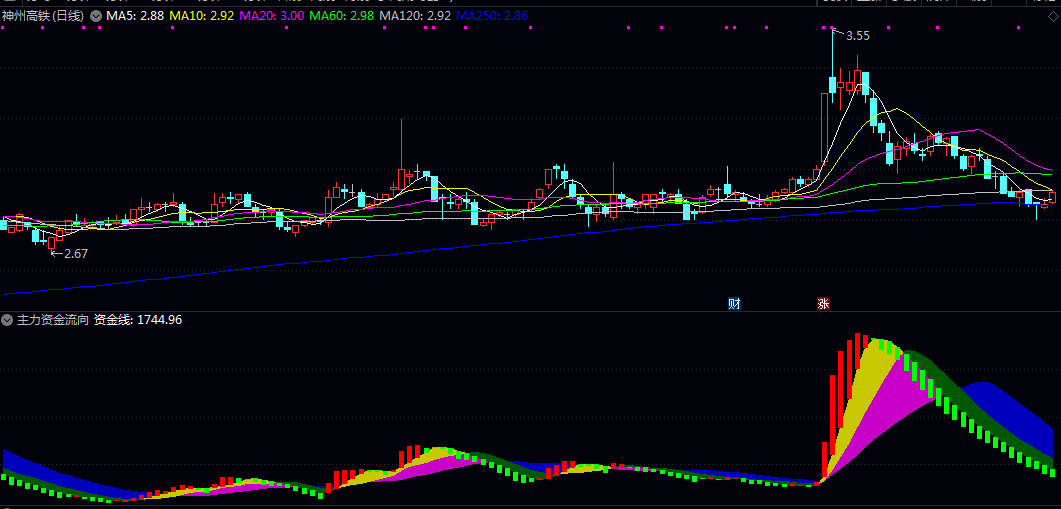Click the 财 financial report marker icon
This screenshot has height=509, width=1061.
click(x=734, y=303)
